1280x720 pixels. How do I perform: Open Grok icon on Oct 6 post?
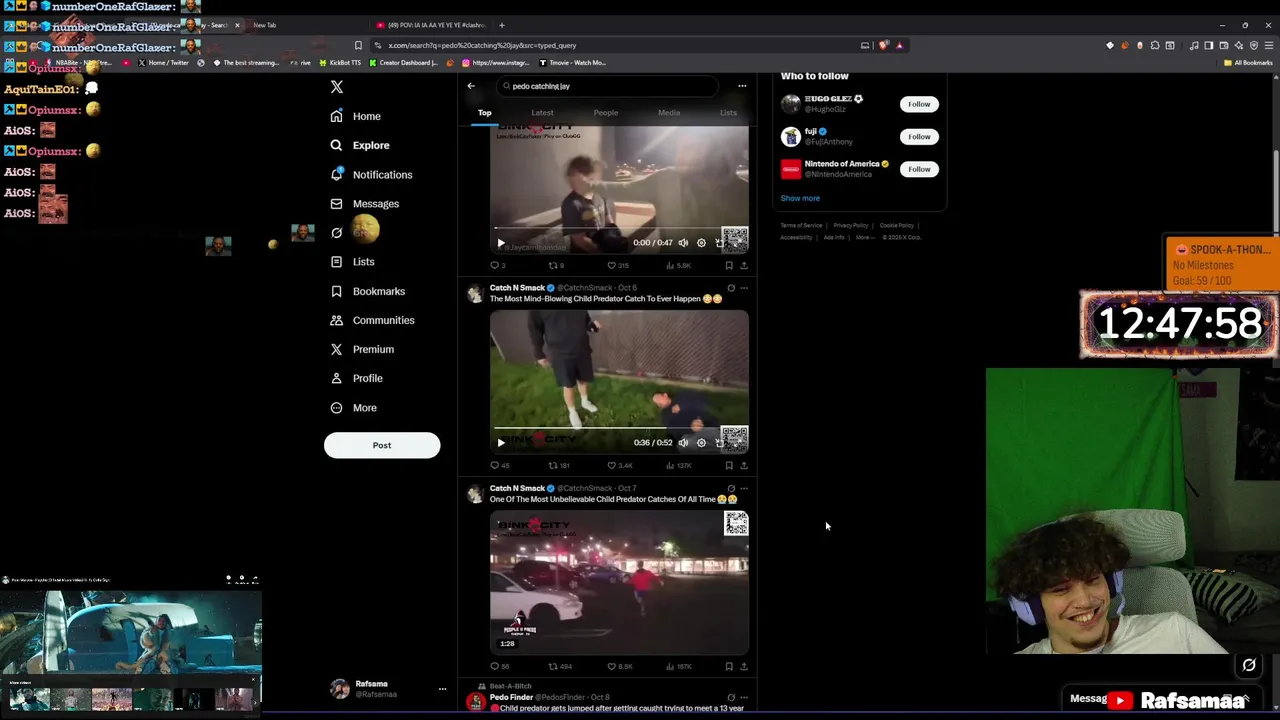pos(731,288)
